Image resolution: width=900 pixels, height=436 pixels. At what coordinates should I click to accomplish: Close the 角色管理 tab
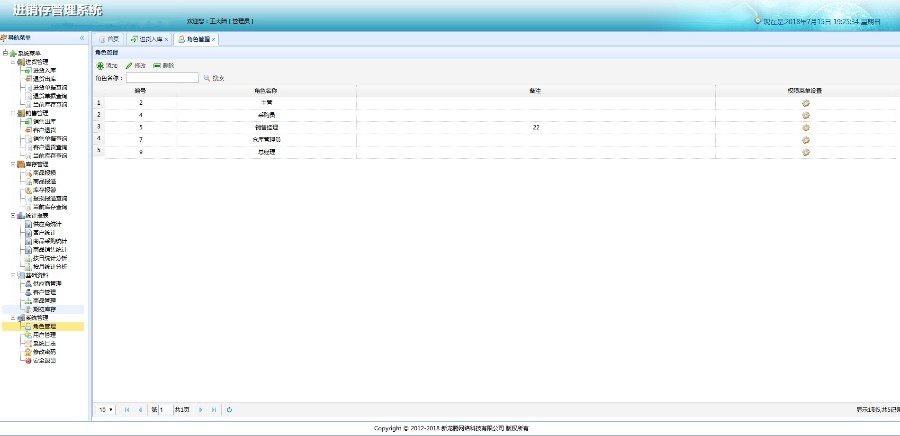(214, 40)
